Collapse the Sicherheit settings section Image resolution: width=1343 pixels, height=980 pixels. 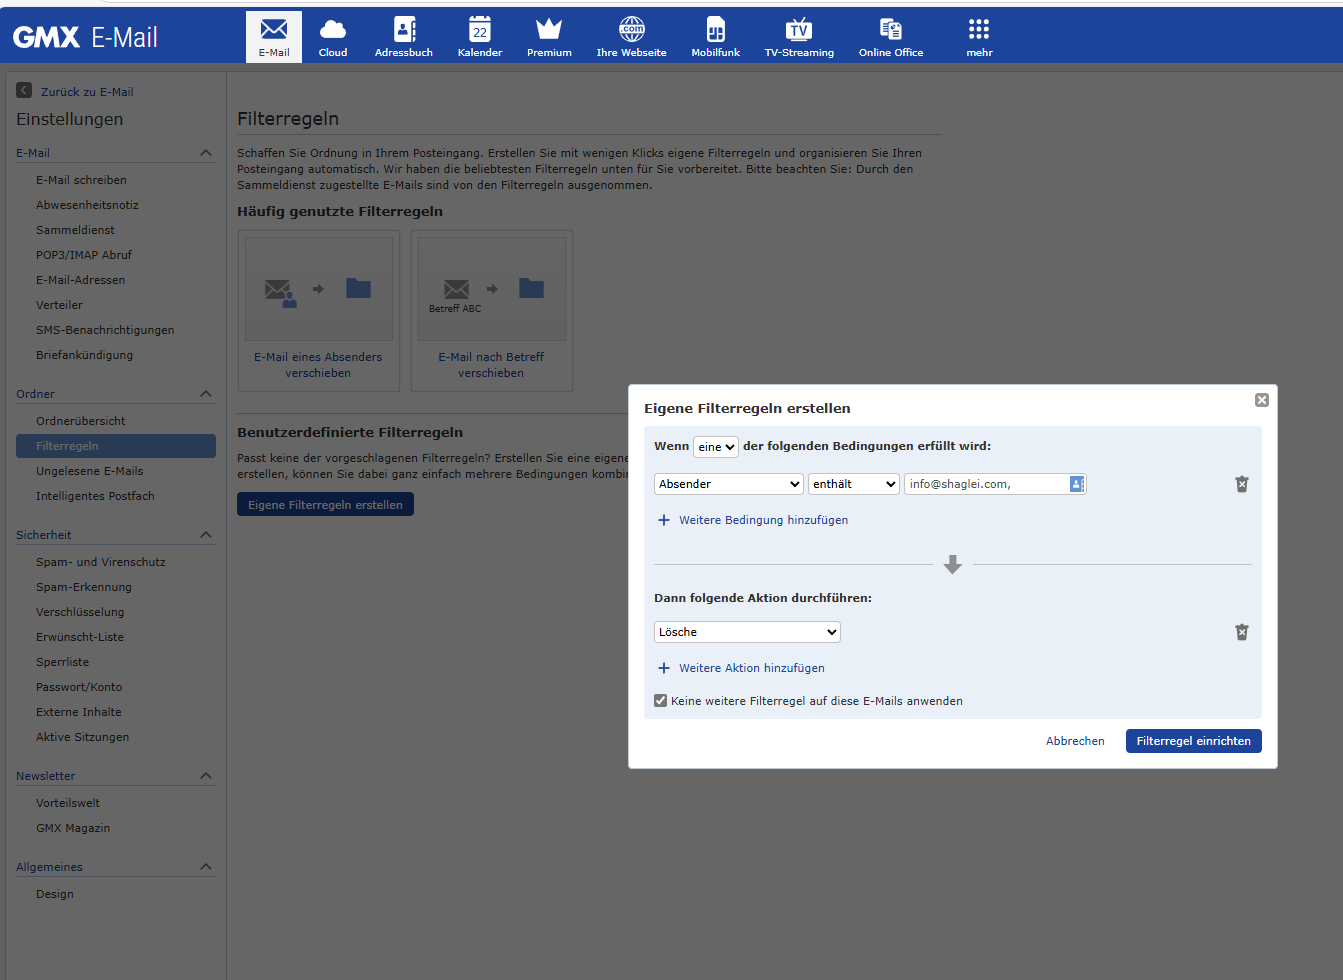click(206, 535)
